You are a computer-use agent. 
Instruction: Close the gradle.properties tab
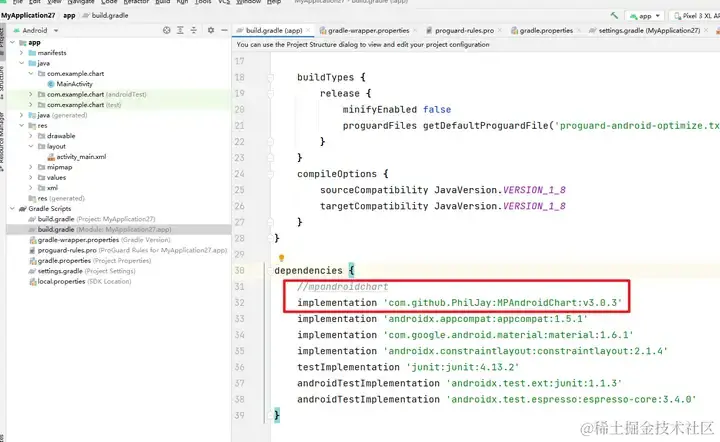tap(579, 31)
